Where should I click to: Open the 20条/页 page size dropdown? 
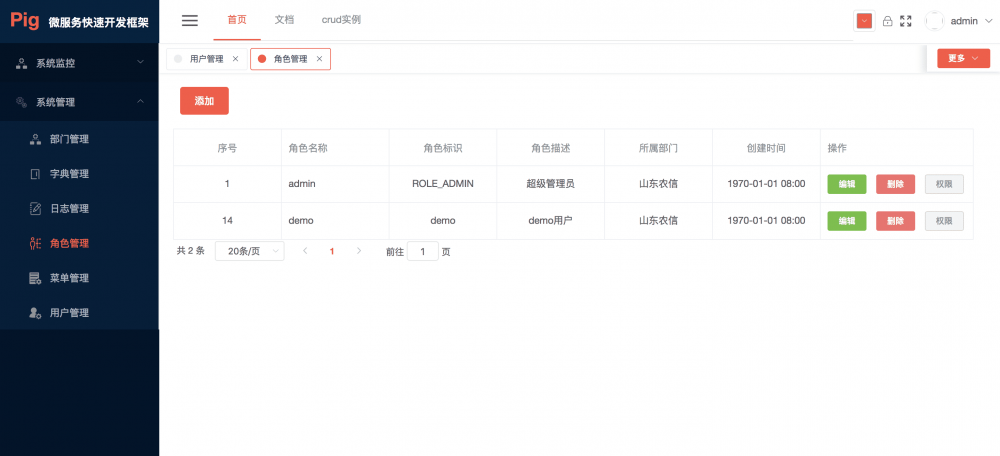coord(249,251)
